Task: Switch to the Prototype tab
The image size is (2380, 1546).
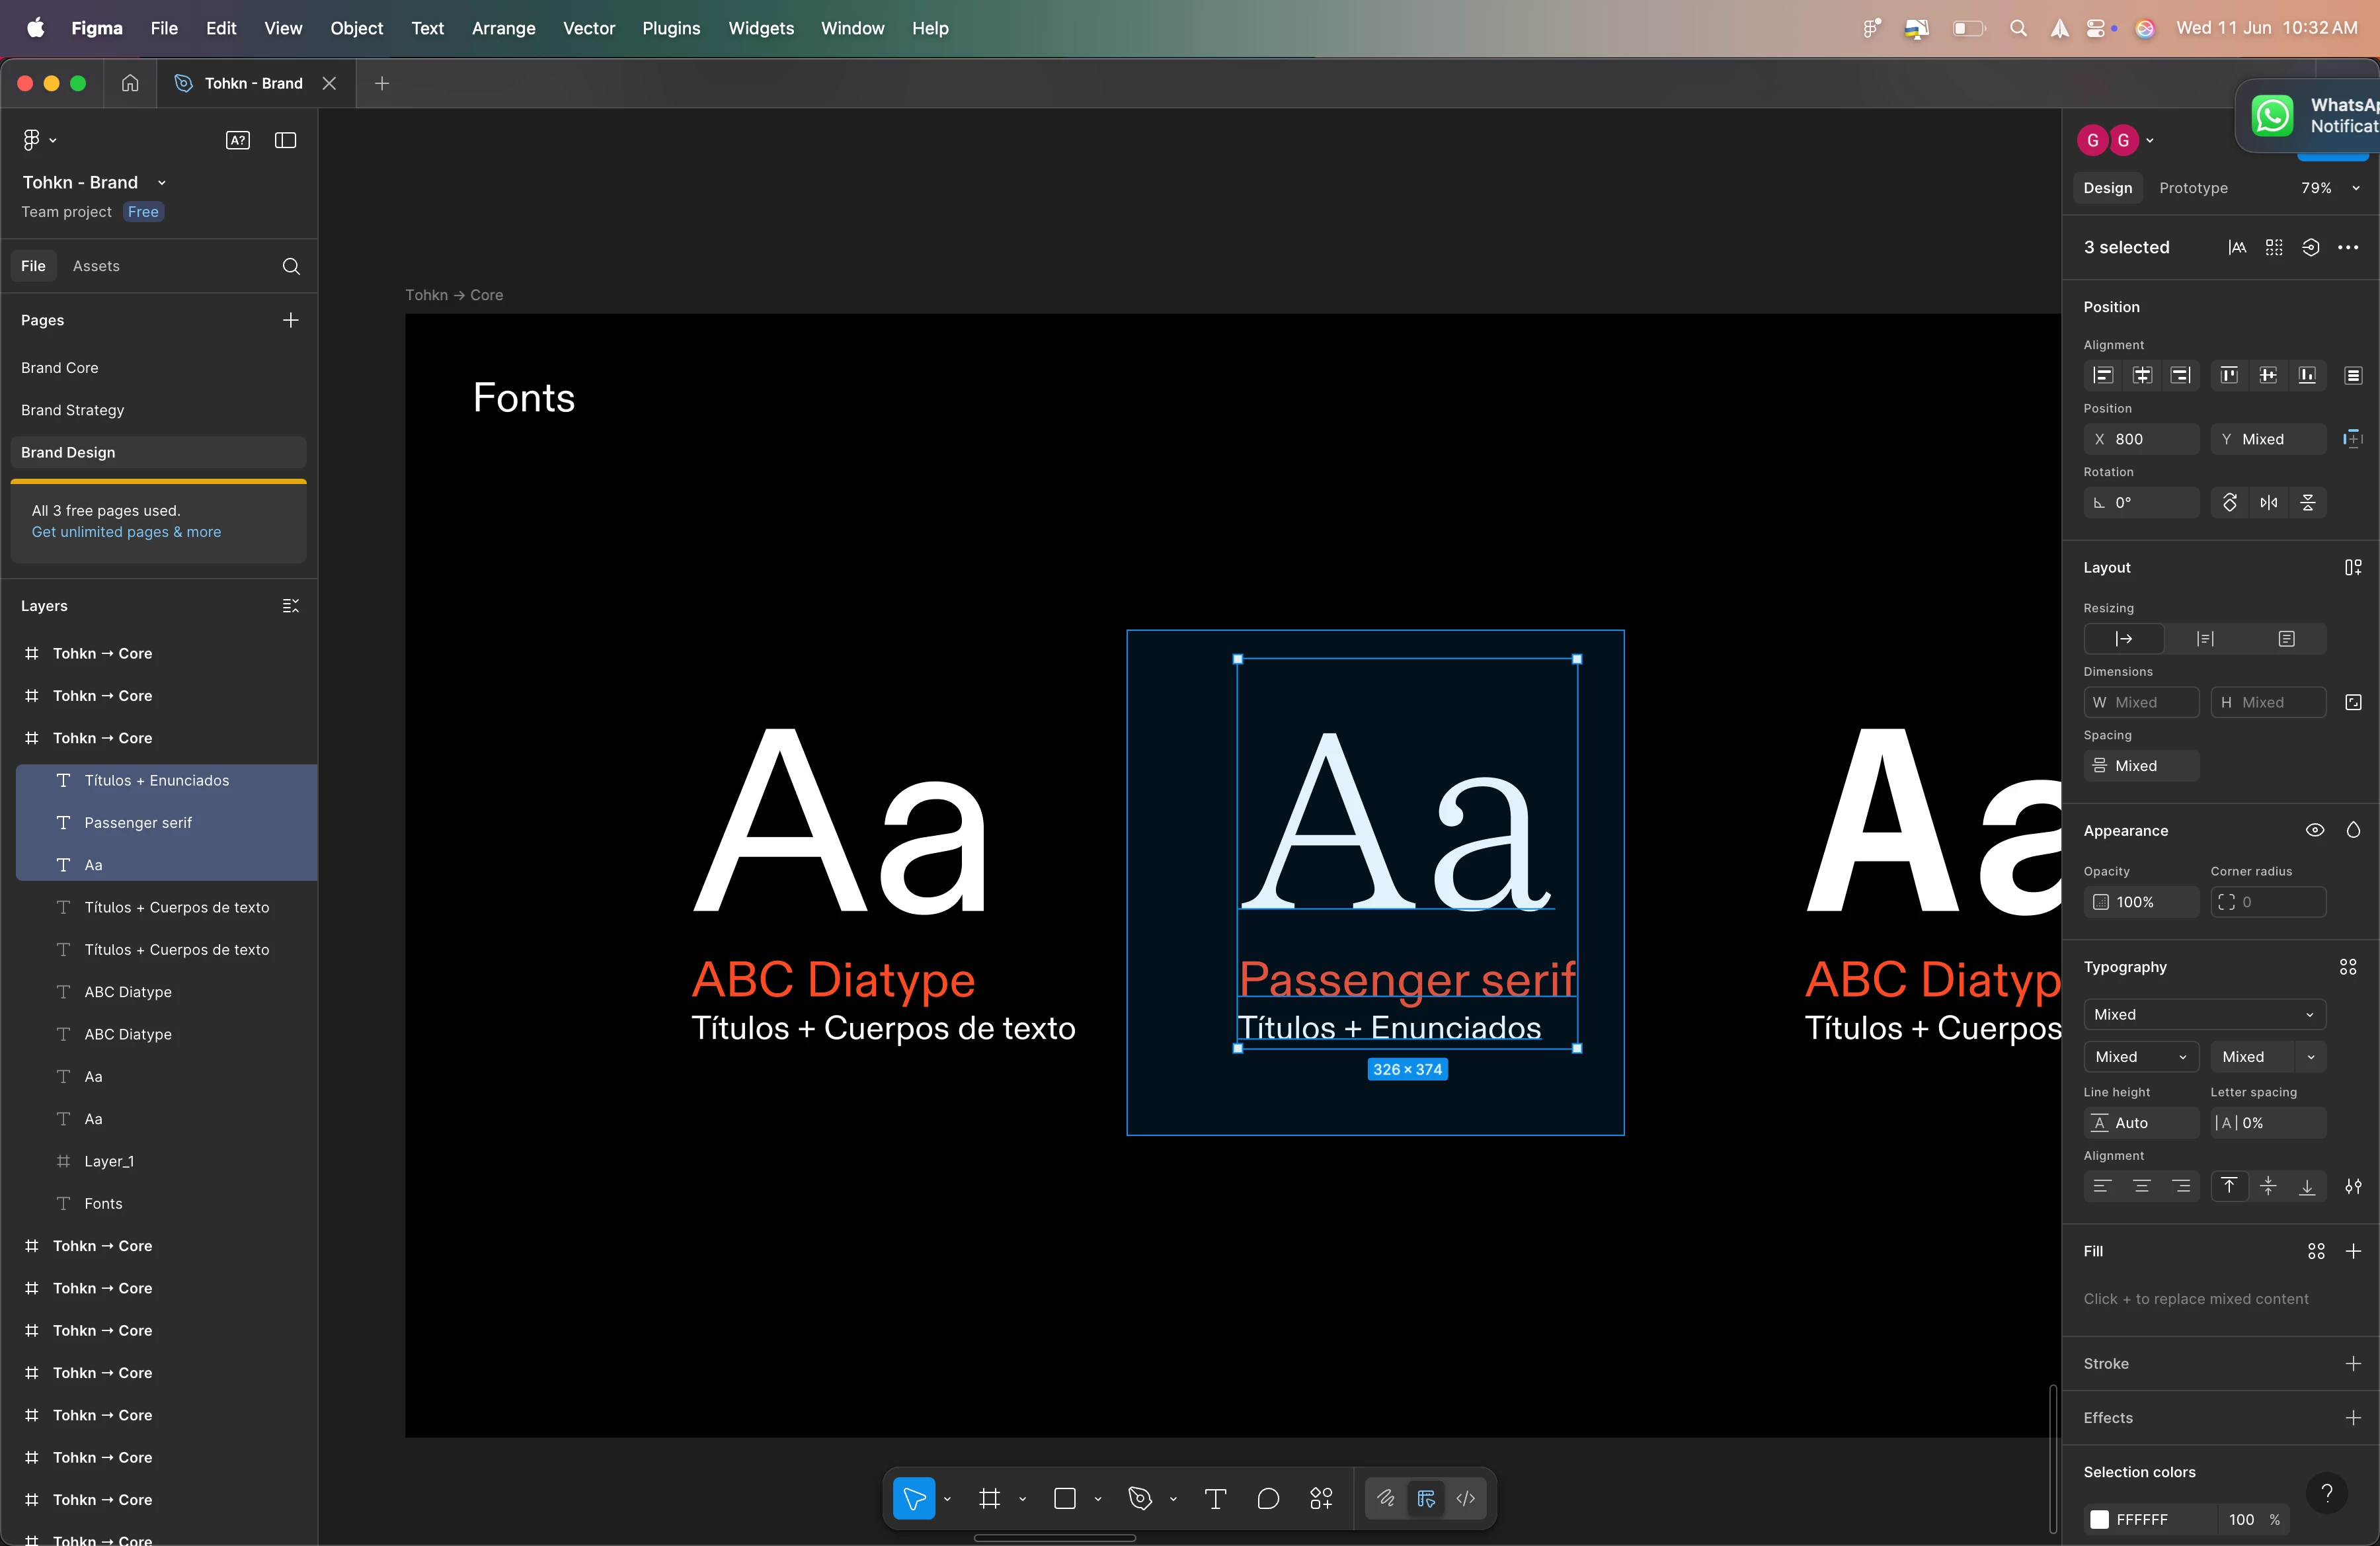Action: point(2193,188)
